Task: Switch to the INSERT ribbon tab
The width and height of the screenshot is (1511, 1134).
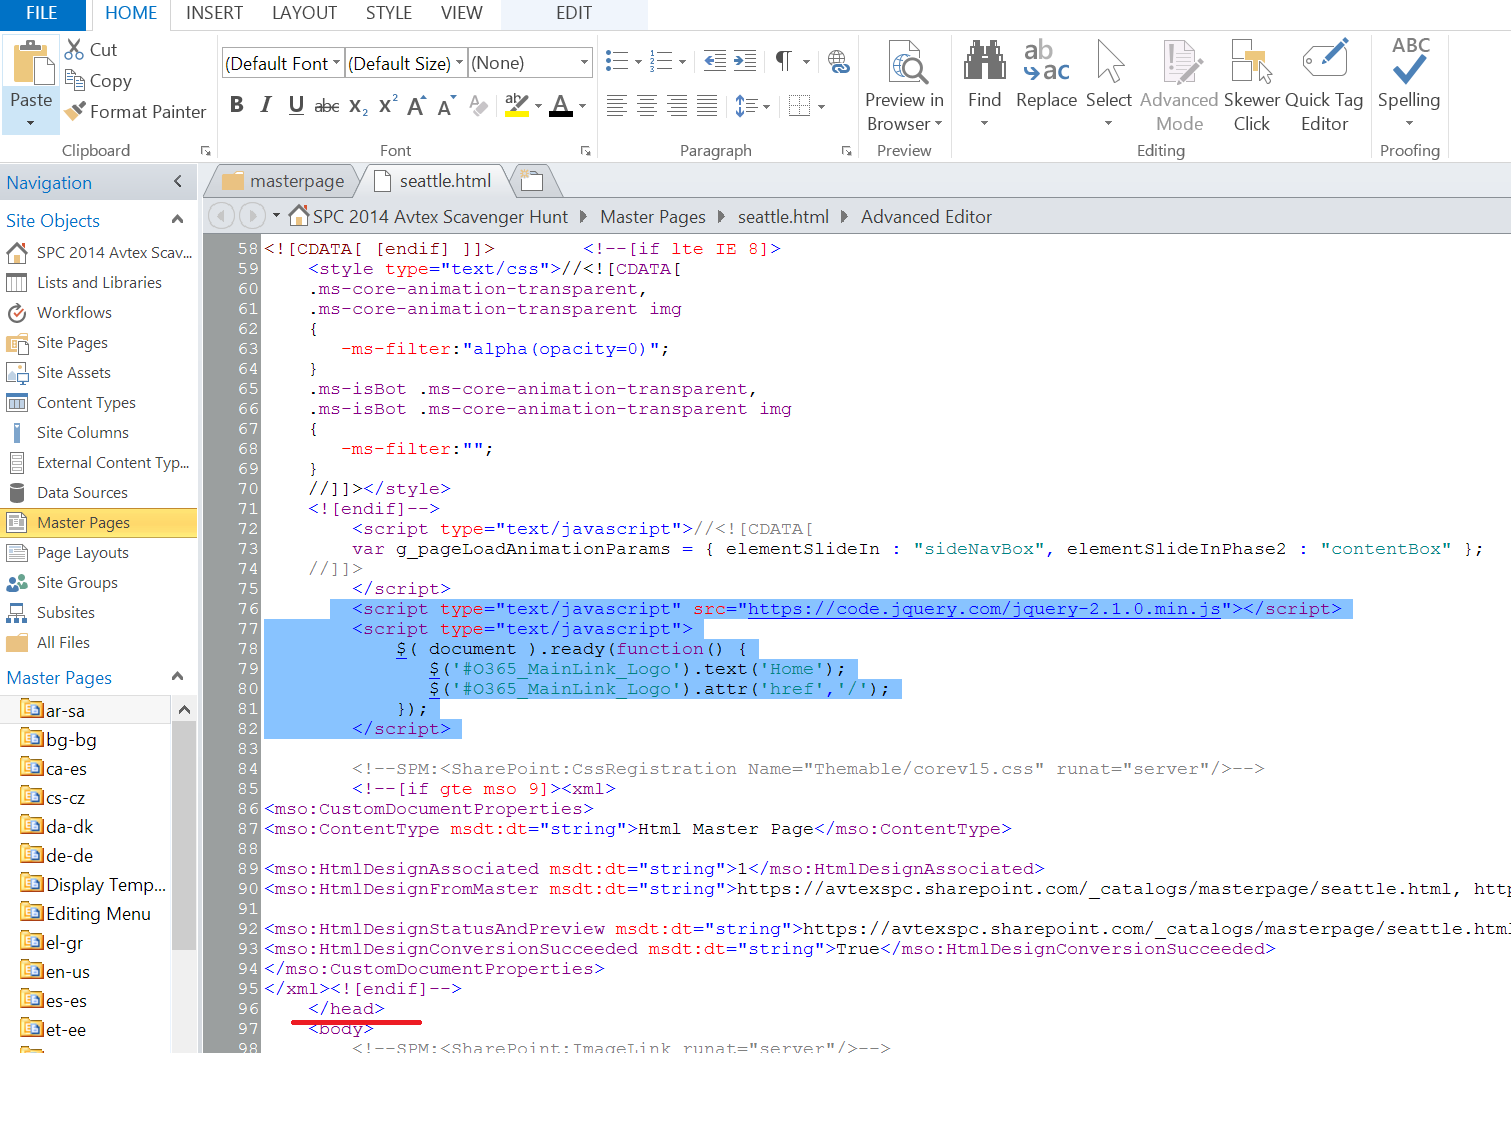Action: coord(214,13)
